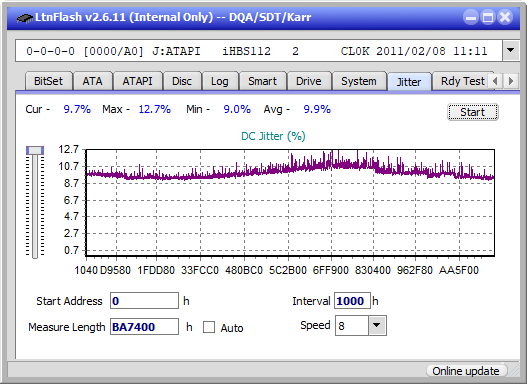The width and height of the screenshot is (527, 384).
Task: Go to the Smart tab
Action: pos(262,81)
